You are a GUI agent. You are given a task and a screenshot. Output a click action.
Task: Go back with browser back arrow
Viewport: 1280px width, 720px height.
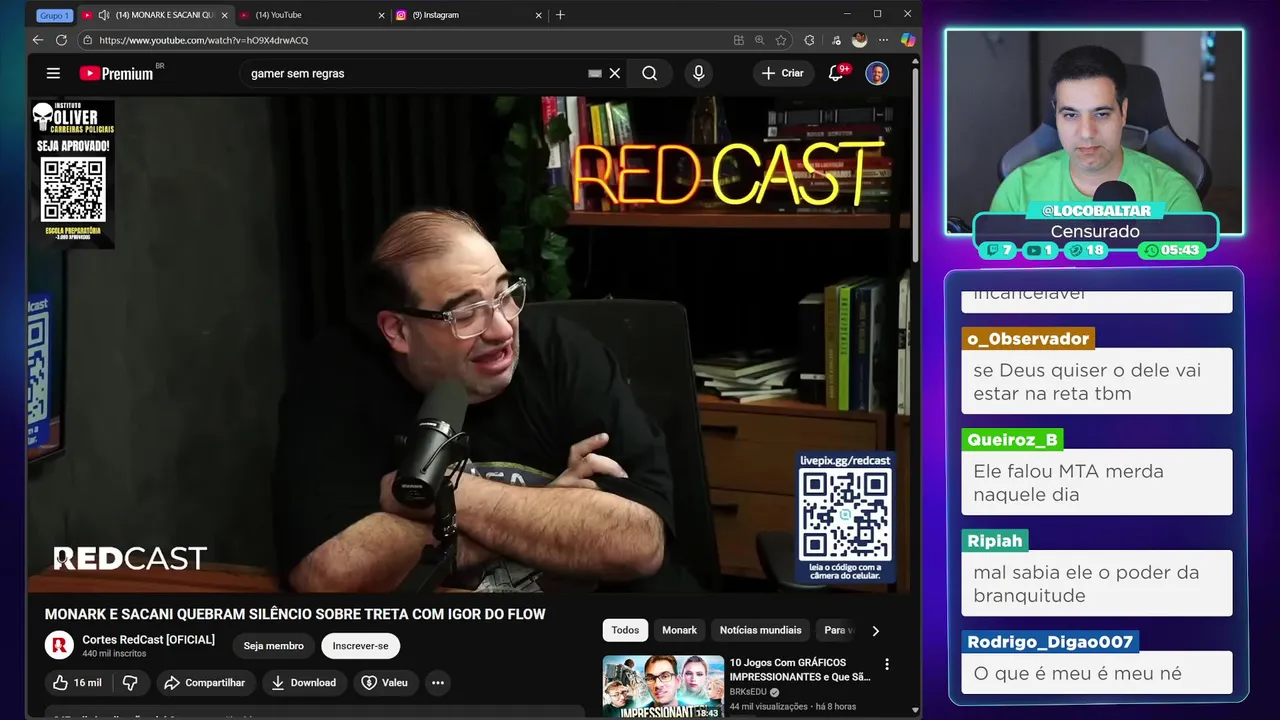[x=38, y=40]
